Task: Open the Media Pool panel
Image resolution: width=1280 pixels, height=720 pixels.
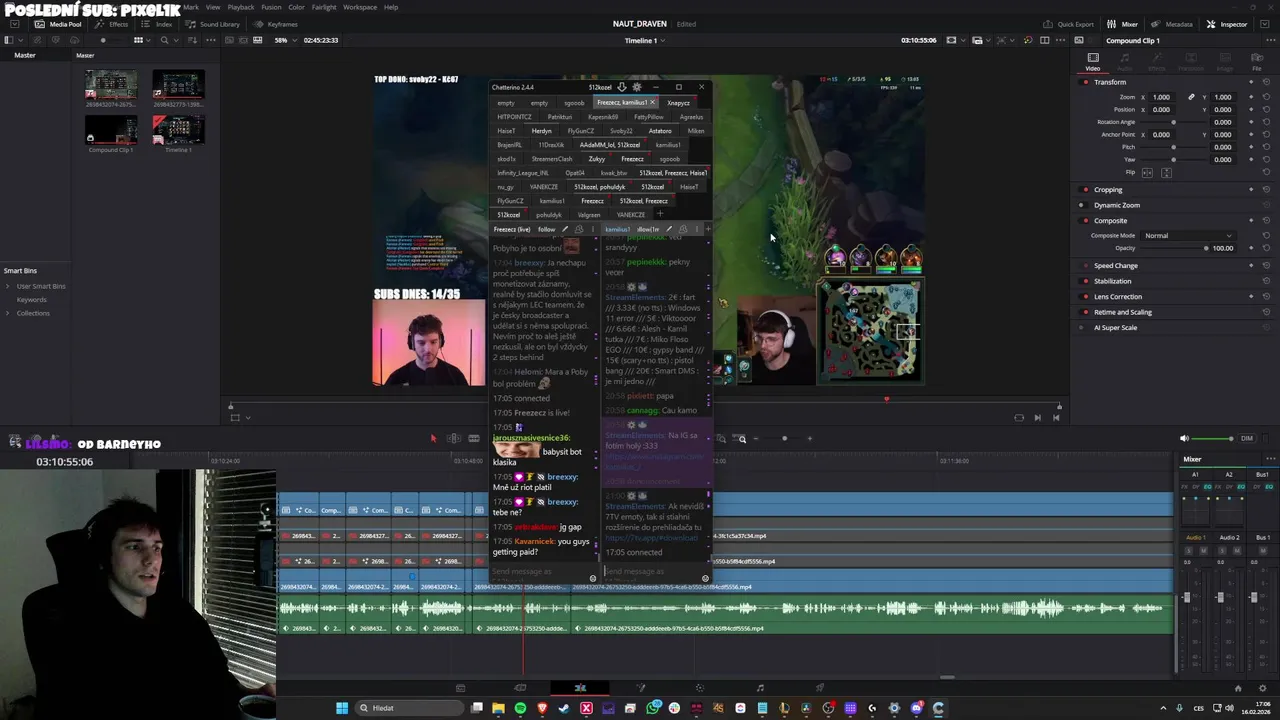Action: (59, 24)
